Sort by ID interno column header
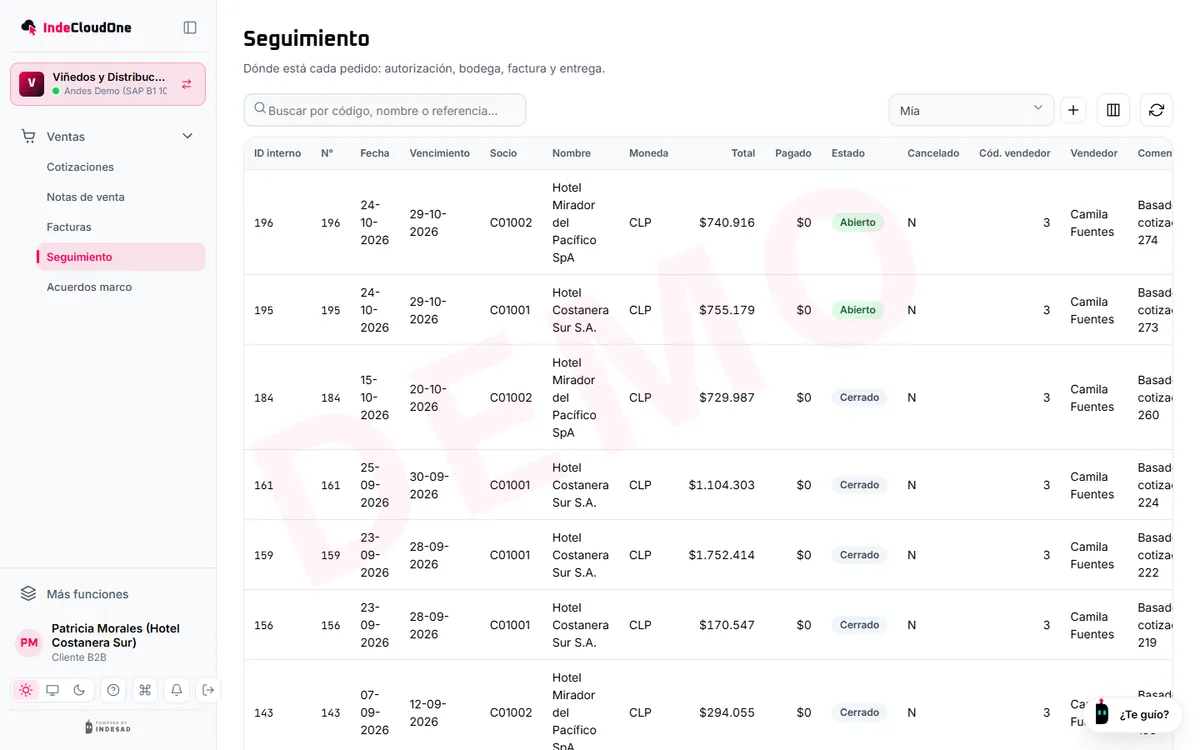This screenshot has width=1200, height=750. 277,153
